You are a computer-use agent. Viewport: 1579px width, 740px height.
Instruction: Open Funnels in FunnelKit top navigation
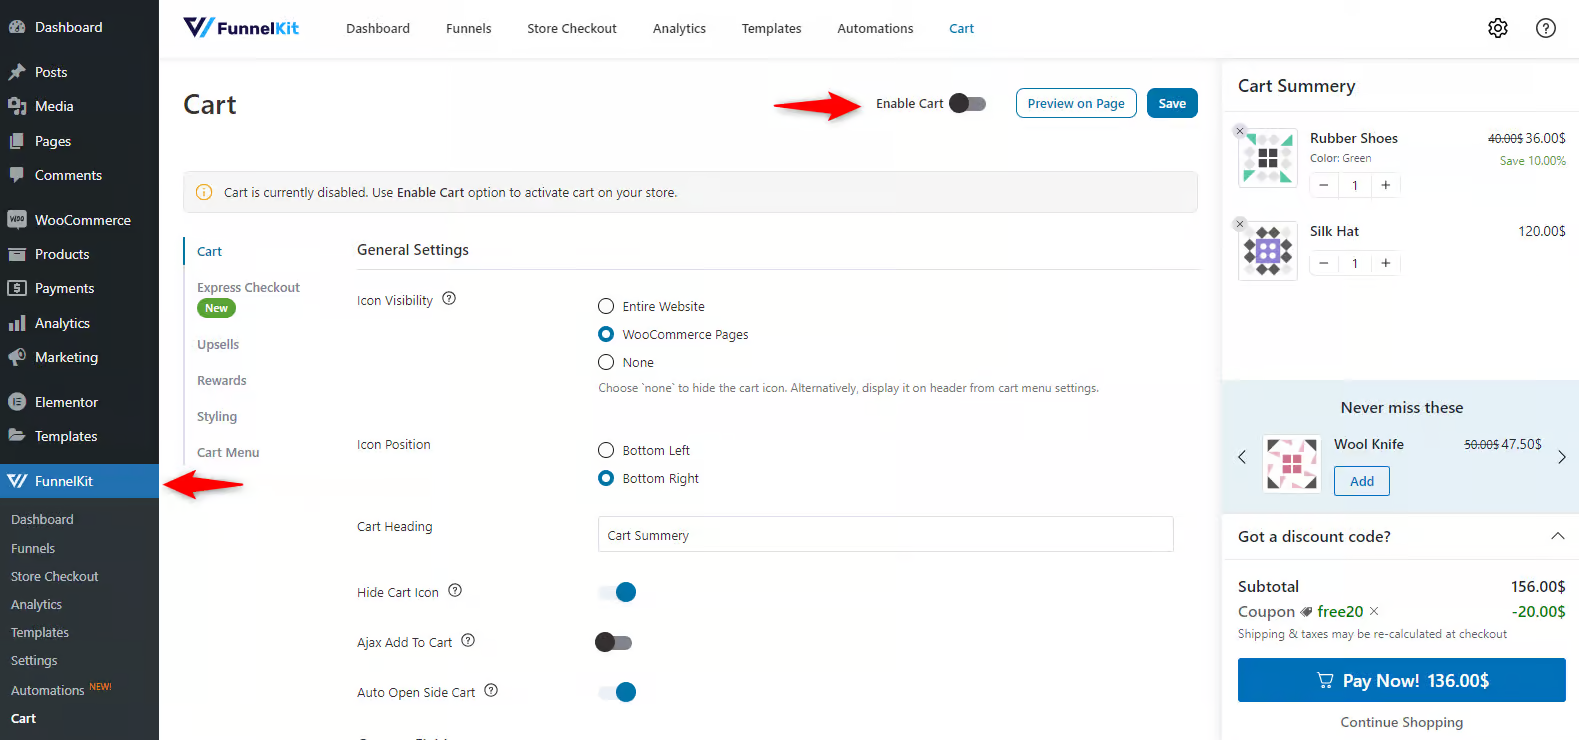tap(469, 28)
